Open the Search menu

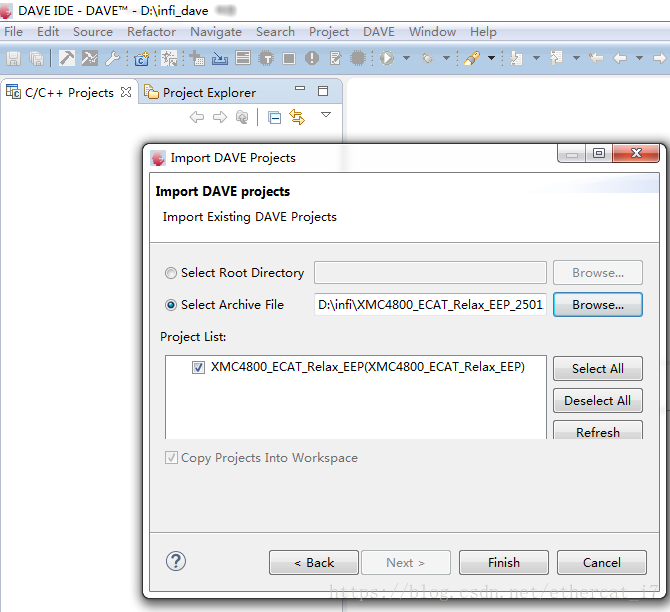pyautogui.click(x=275, y=32)
